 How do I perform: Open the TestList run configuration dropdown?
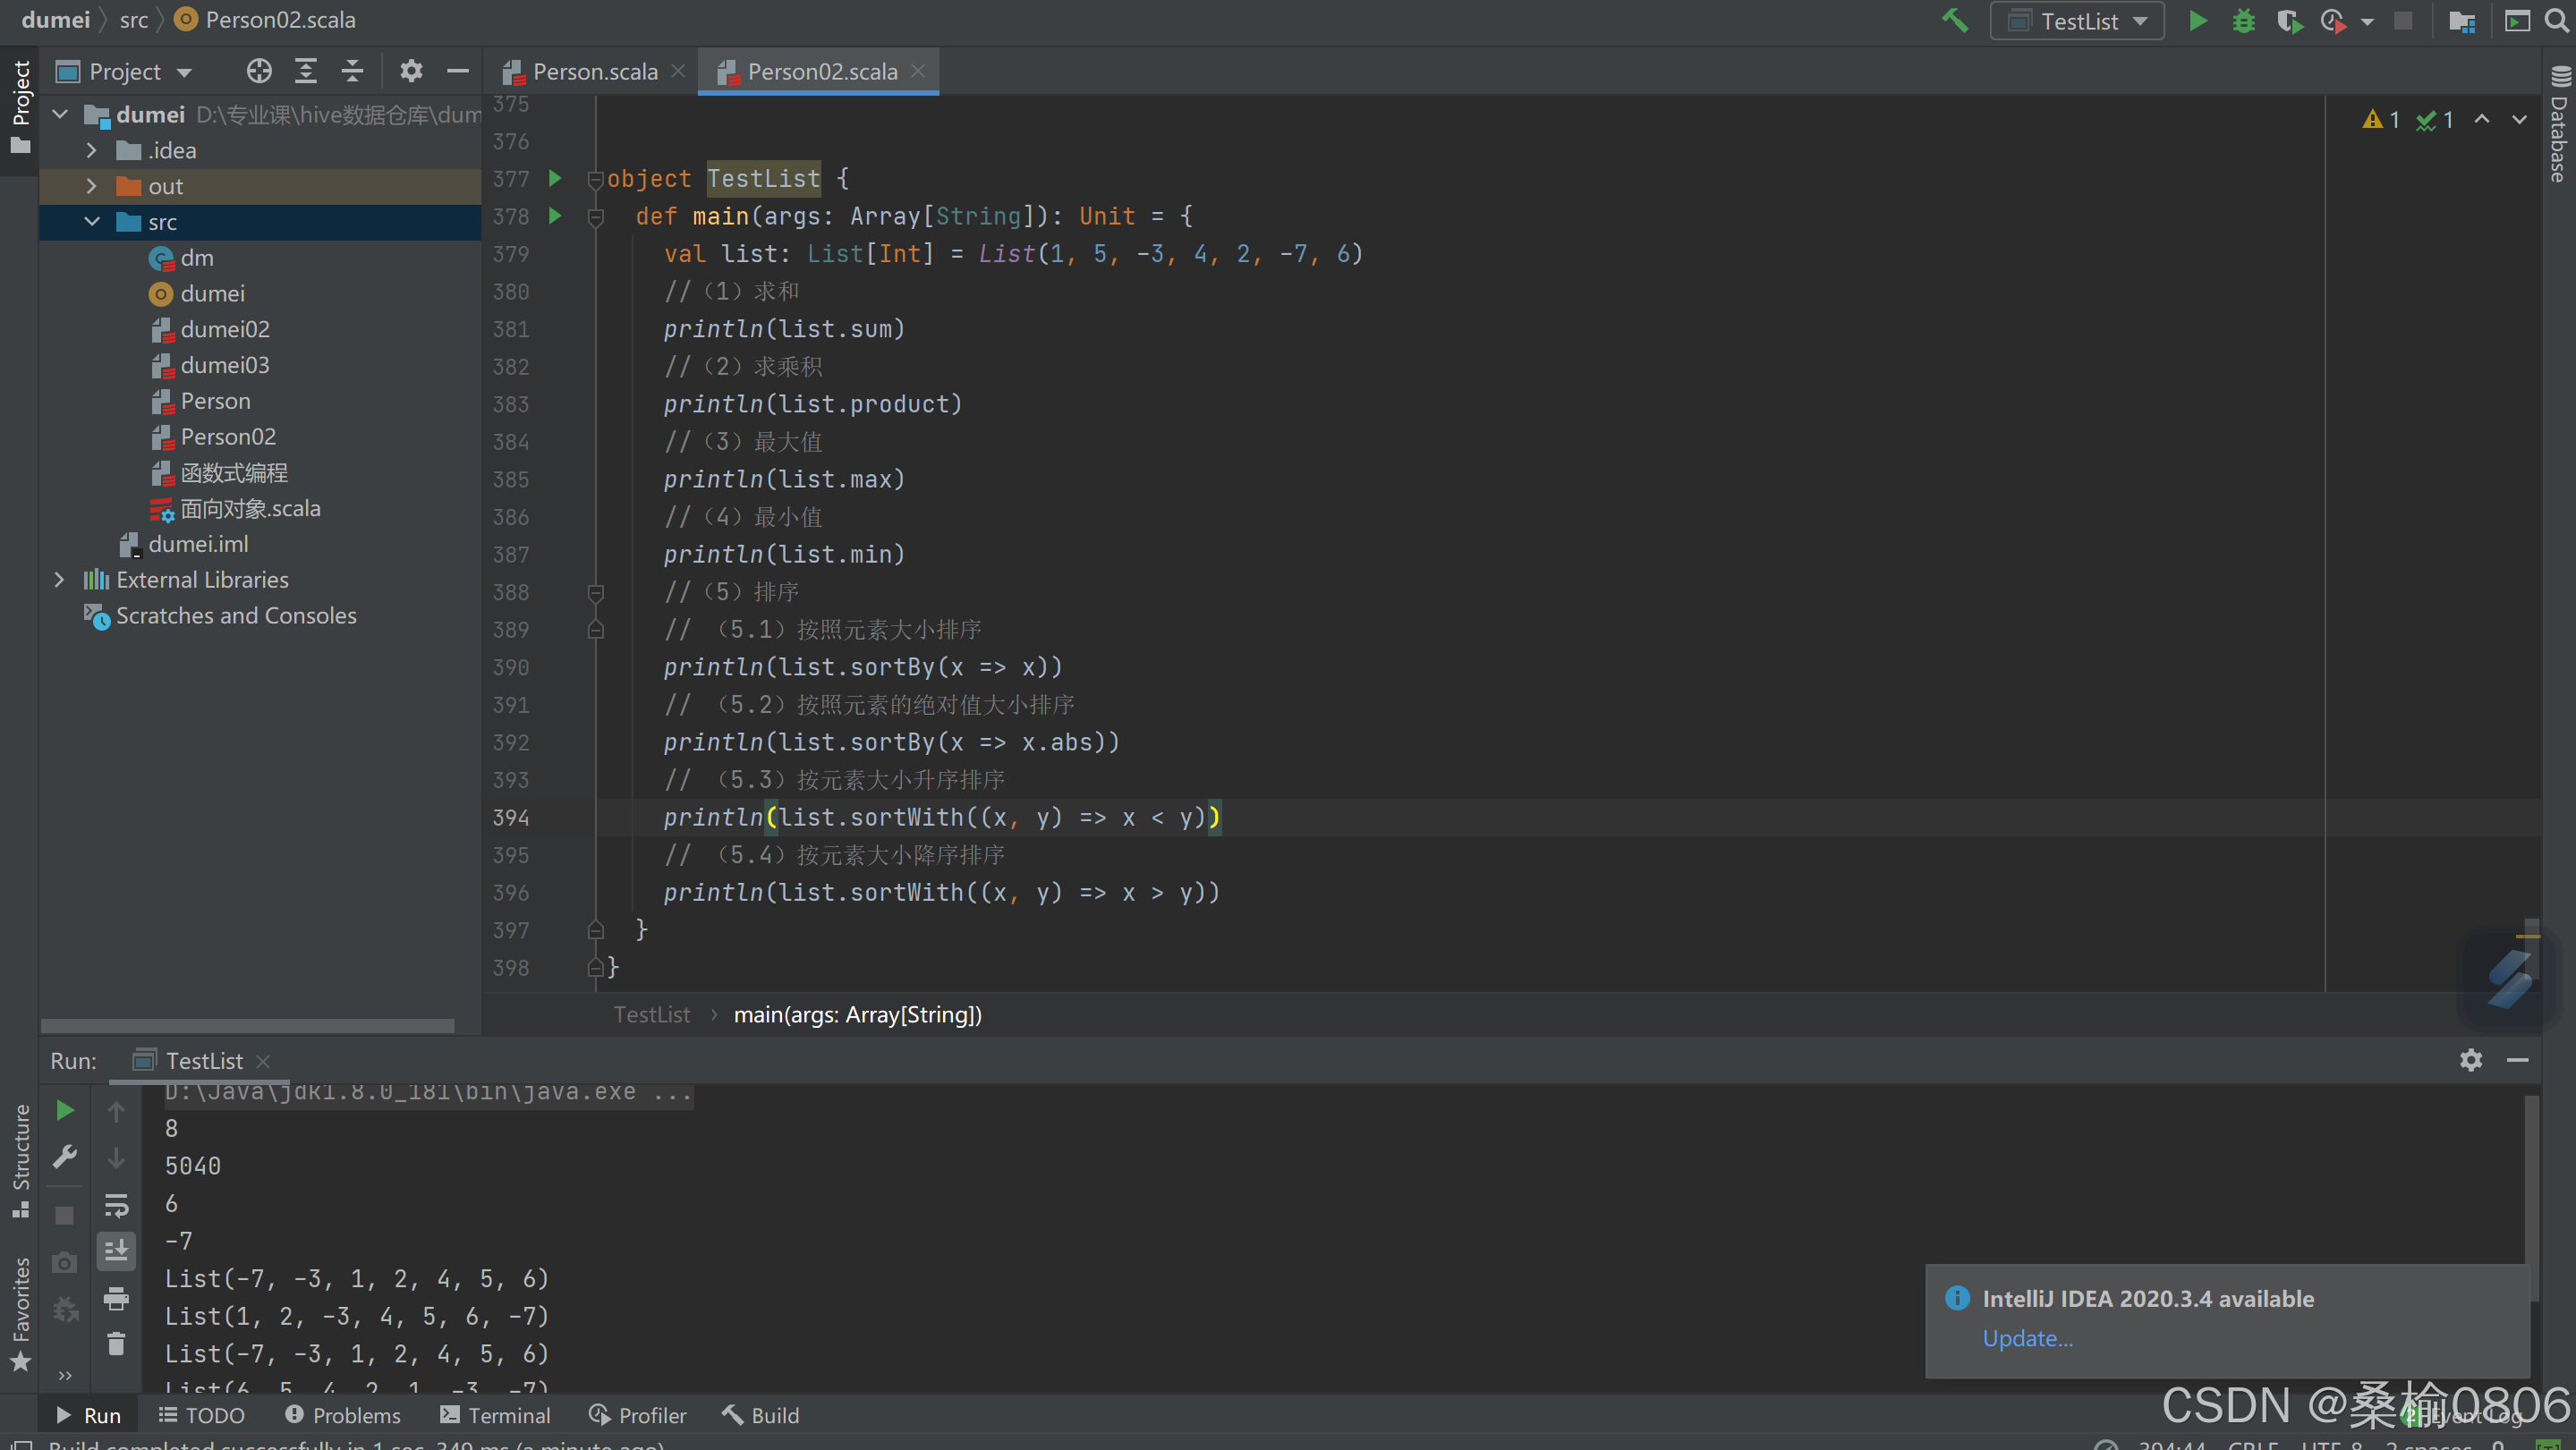coord(2077,21)
